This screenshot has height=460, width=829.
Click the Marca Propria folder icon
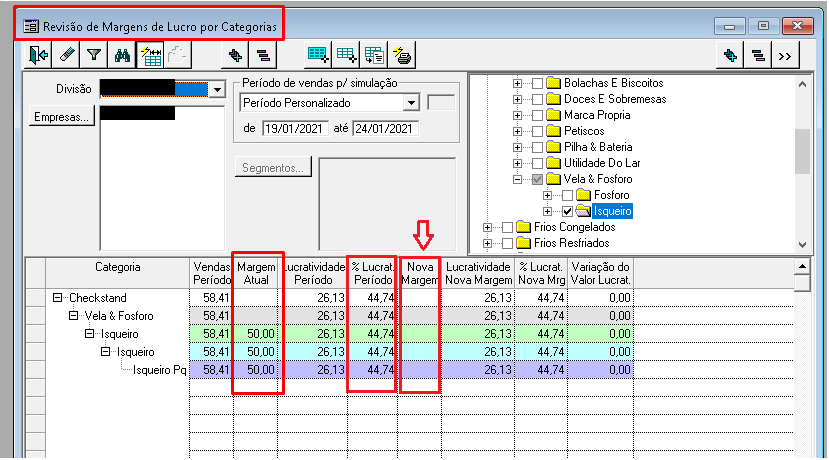pos(554,115)
